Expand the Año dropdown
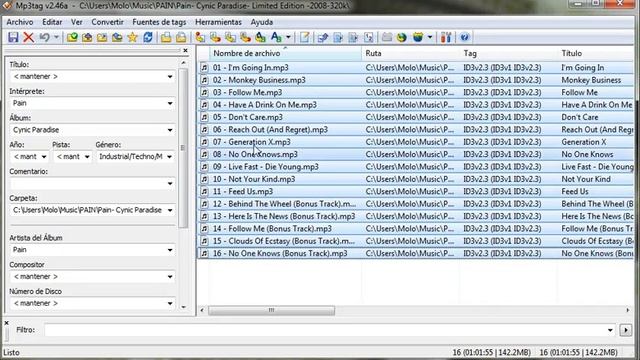Image resolution: width=640 pixels, height=360 pixels. pyautogui.click(x=44, y=157)
